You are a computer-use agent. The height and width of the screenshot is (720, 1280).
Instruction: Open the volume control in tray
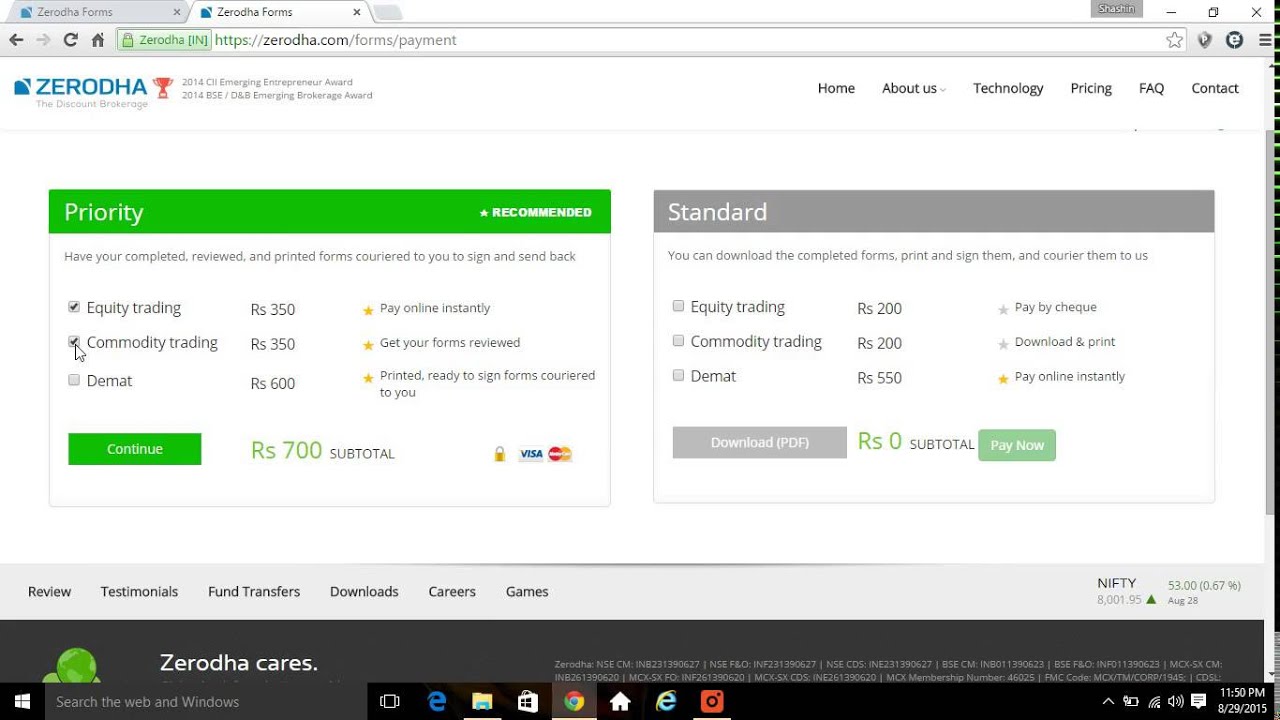(1175, 702)
